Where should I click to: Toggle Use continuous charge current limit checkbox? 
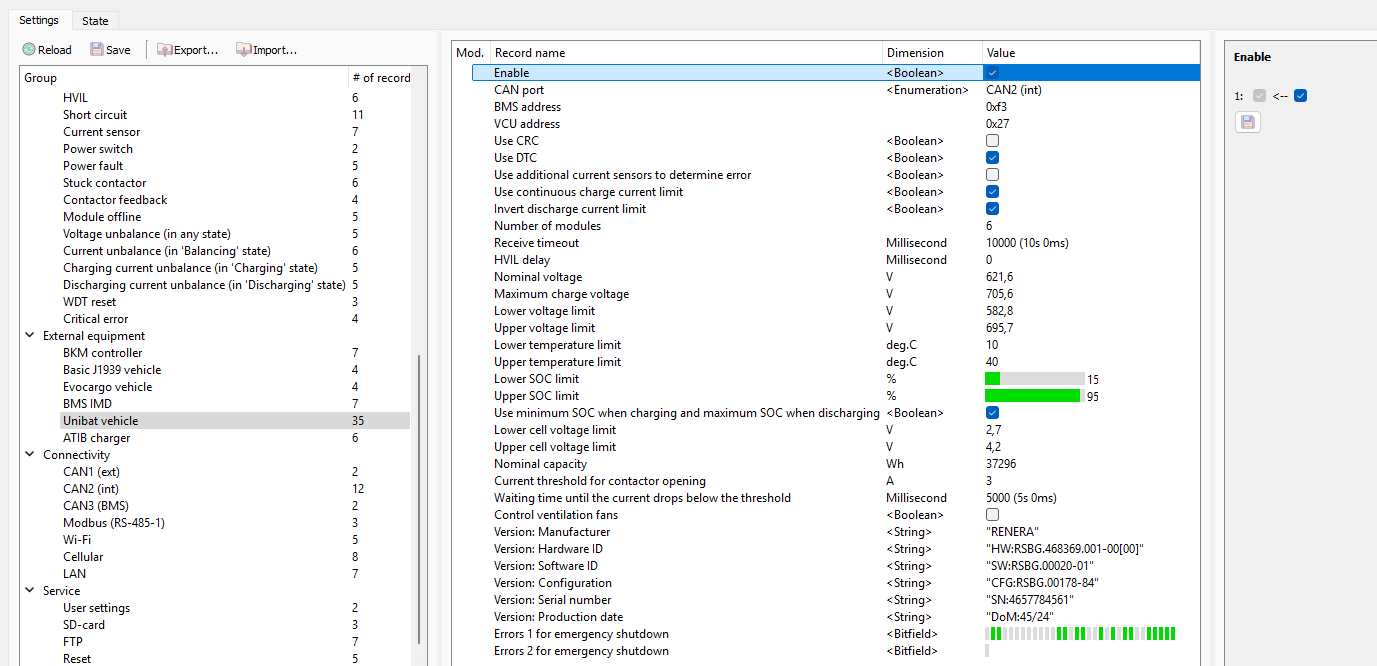click(992, 192)
